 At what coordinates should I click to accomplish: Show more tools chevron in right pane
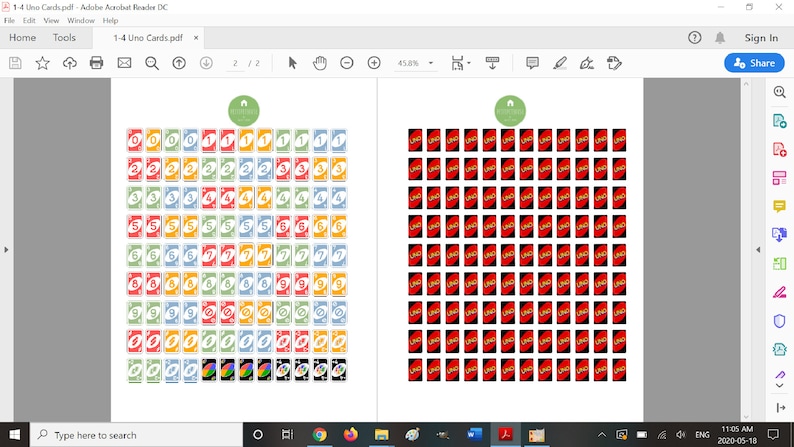pyautogui.click(x=779, y=386)
